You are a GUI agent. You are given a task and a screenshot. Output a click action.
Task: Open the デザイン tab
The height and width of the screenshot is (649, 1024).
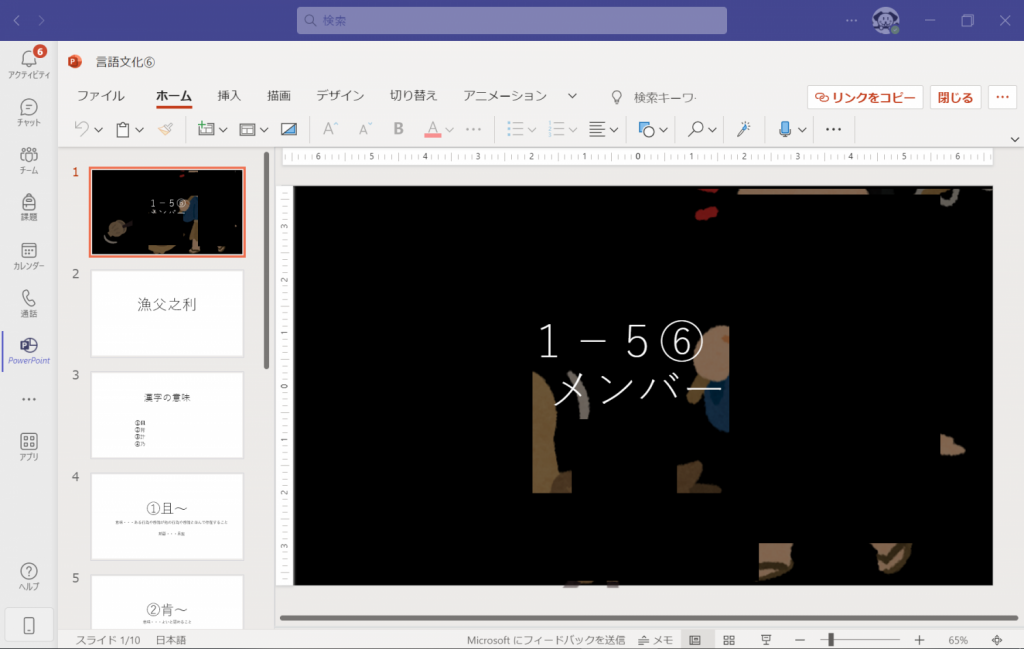tap(340, 96)
